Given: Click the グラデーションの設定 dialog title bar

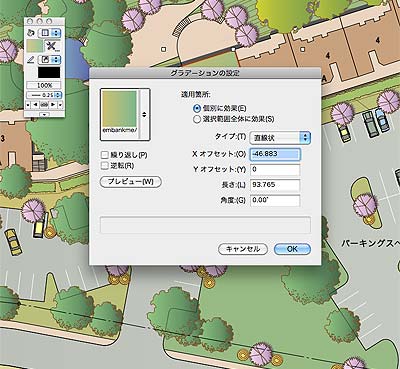Looking at the screenshot, I should pyautogui.click(x=205, y=73).
